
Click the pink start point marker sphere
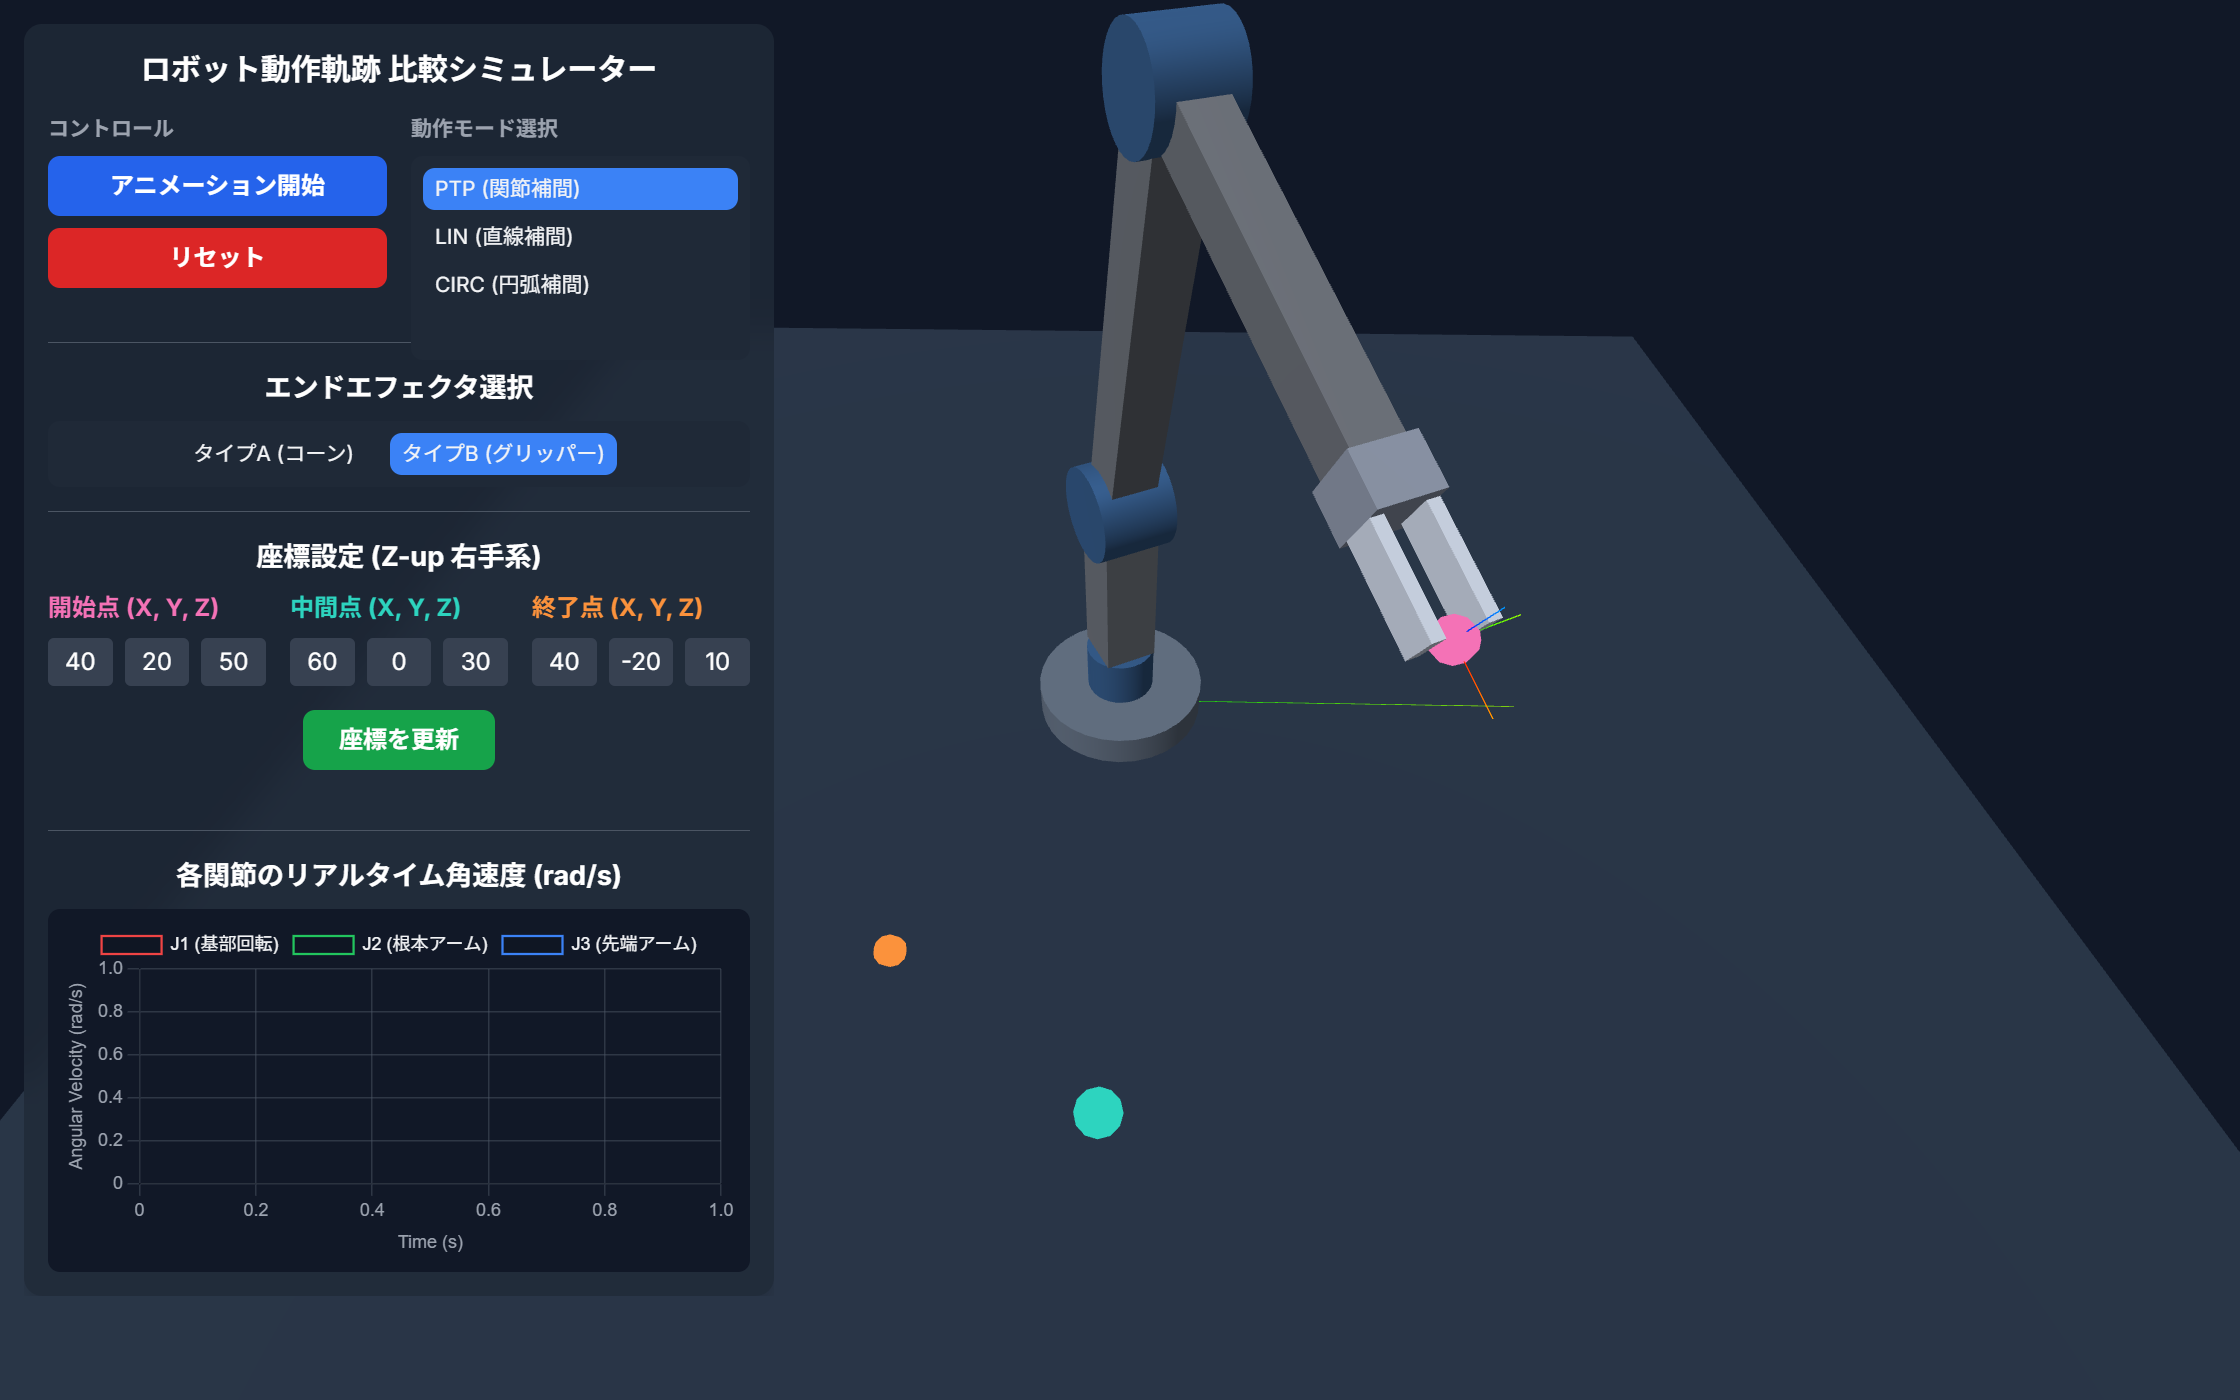click(1456, 641)
